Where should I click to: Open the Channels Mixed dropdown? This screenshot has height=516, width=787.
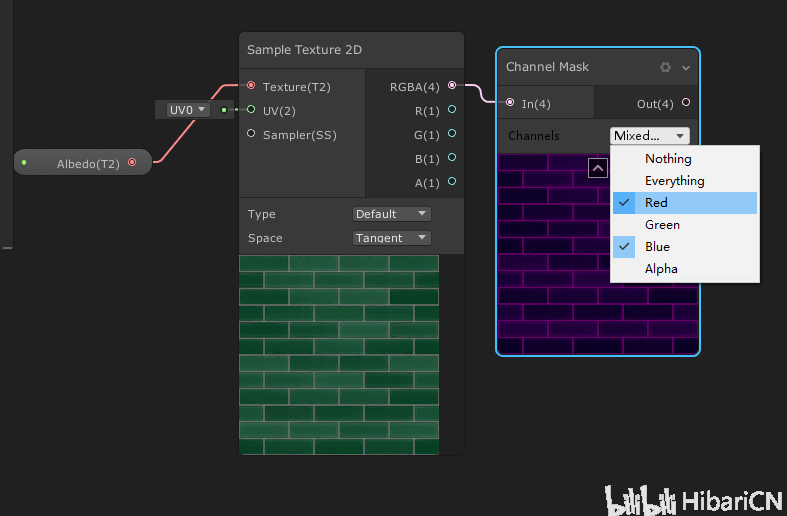(x=649, y=136)
